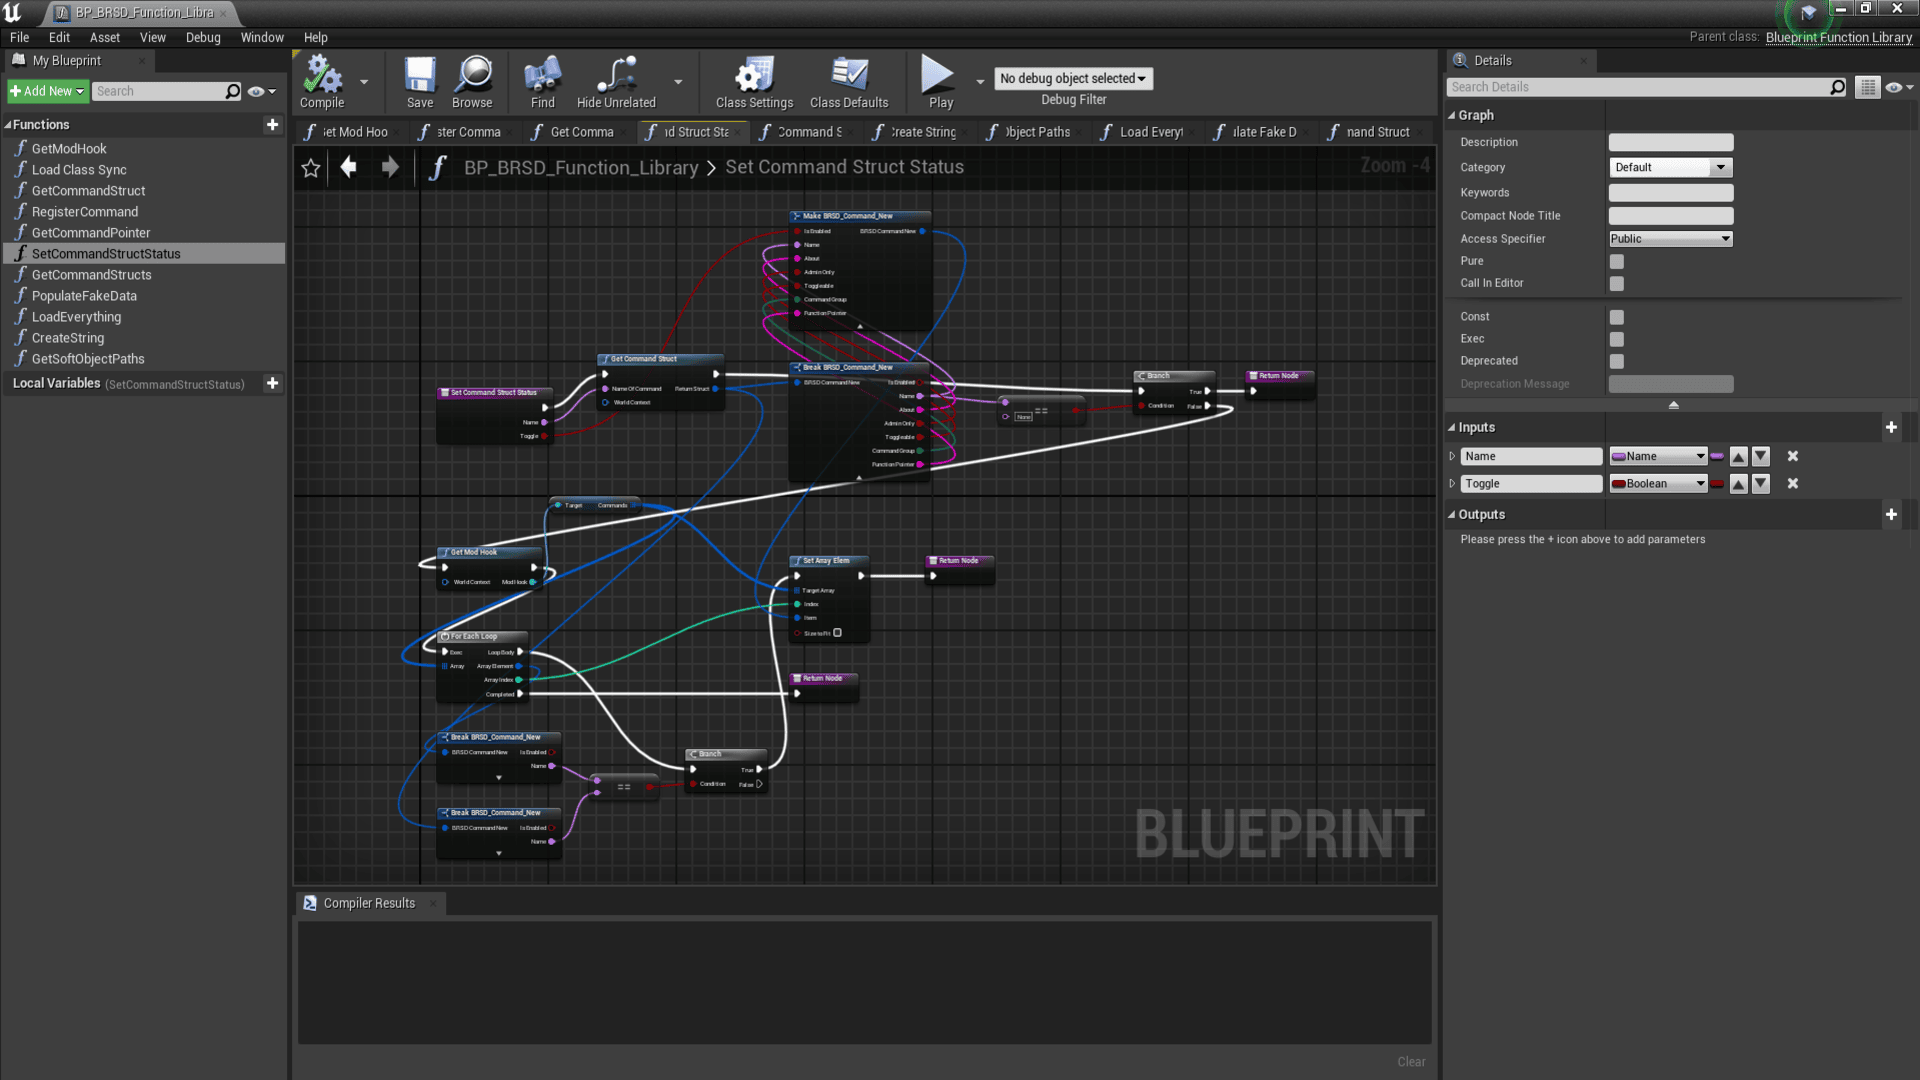Click the Toggle input Boolean color pill
This screenshot has width=1920, height=1080.
point(1717,484)
